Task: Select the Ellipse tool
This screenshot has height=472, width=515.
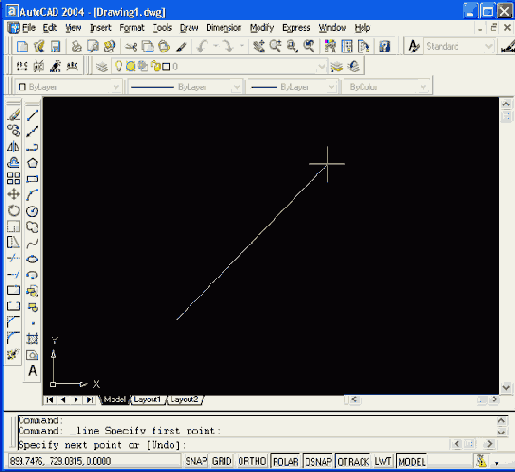Action: coord(32,259)
